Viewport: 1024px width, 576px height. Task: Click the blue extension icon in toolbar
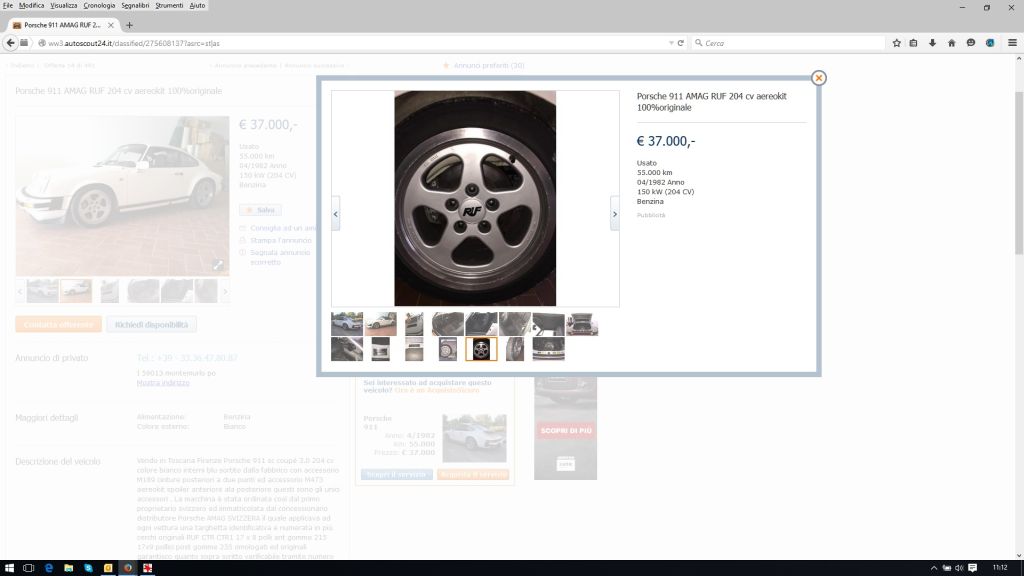tap(990, 43)
